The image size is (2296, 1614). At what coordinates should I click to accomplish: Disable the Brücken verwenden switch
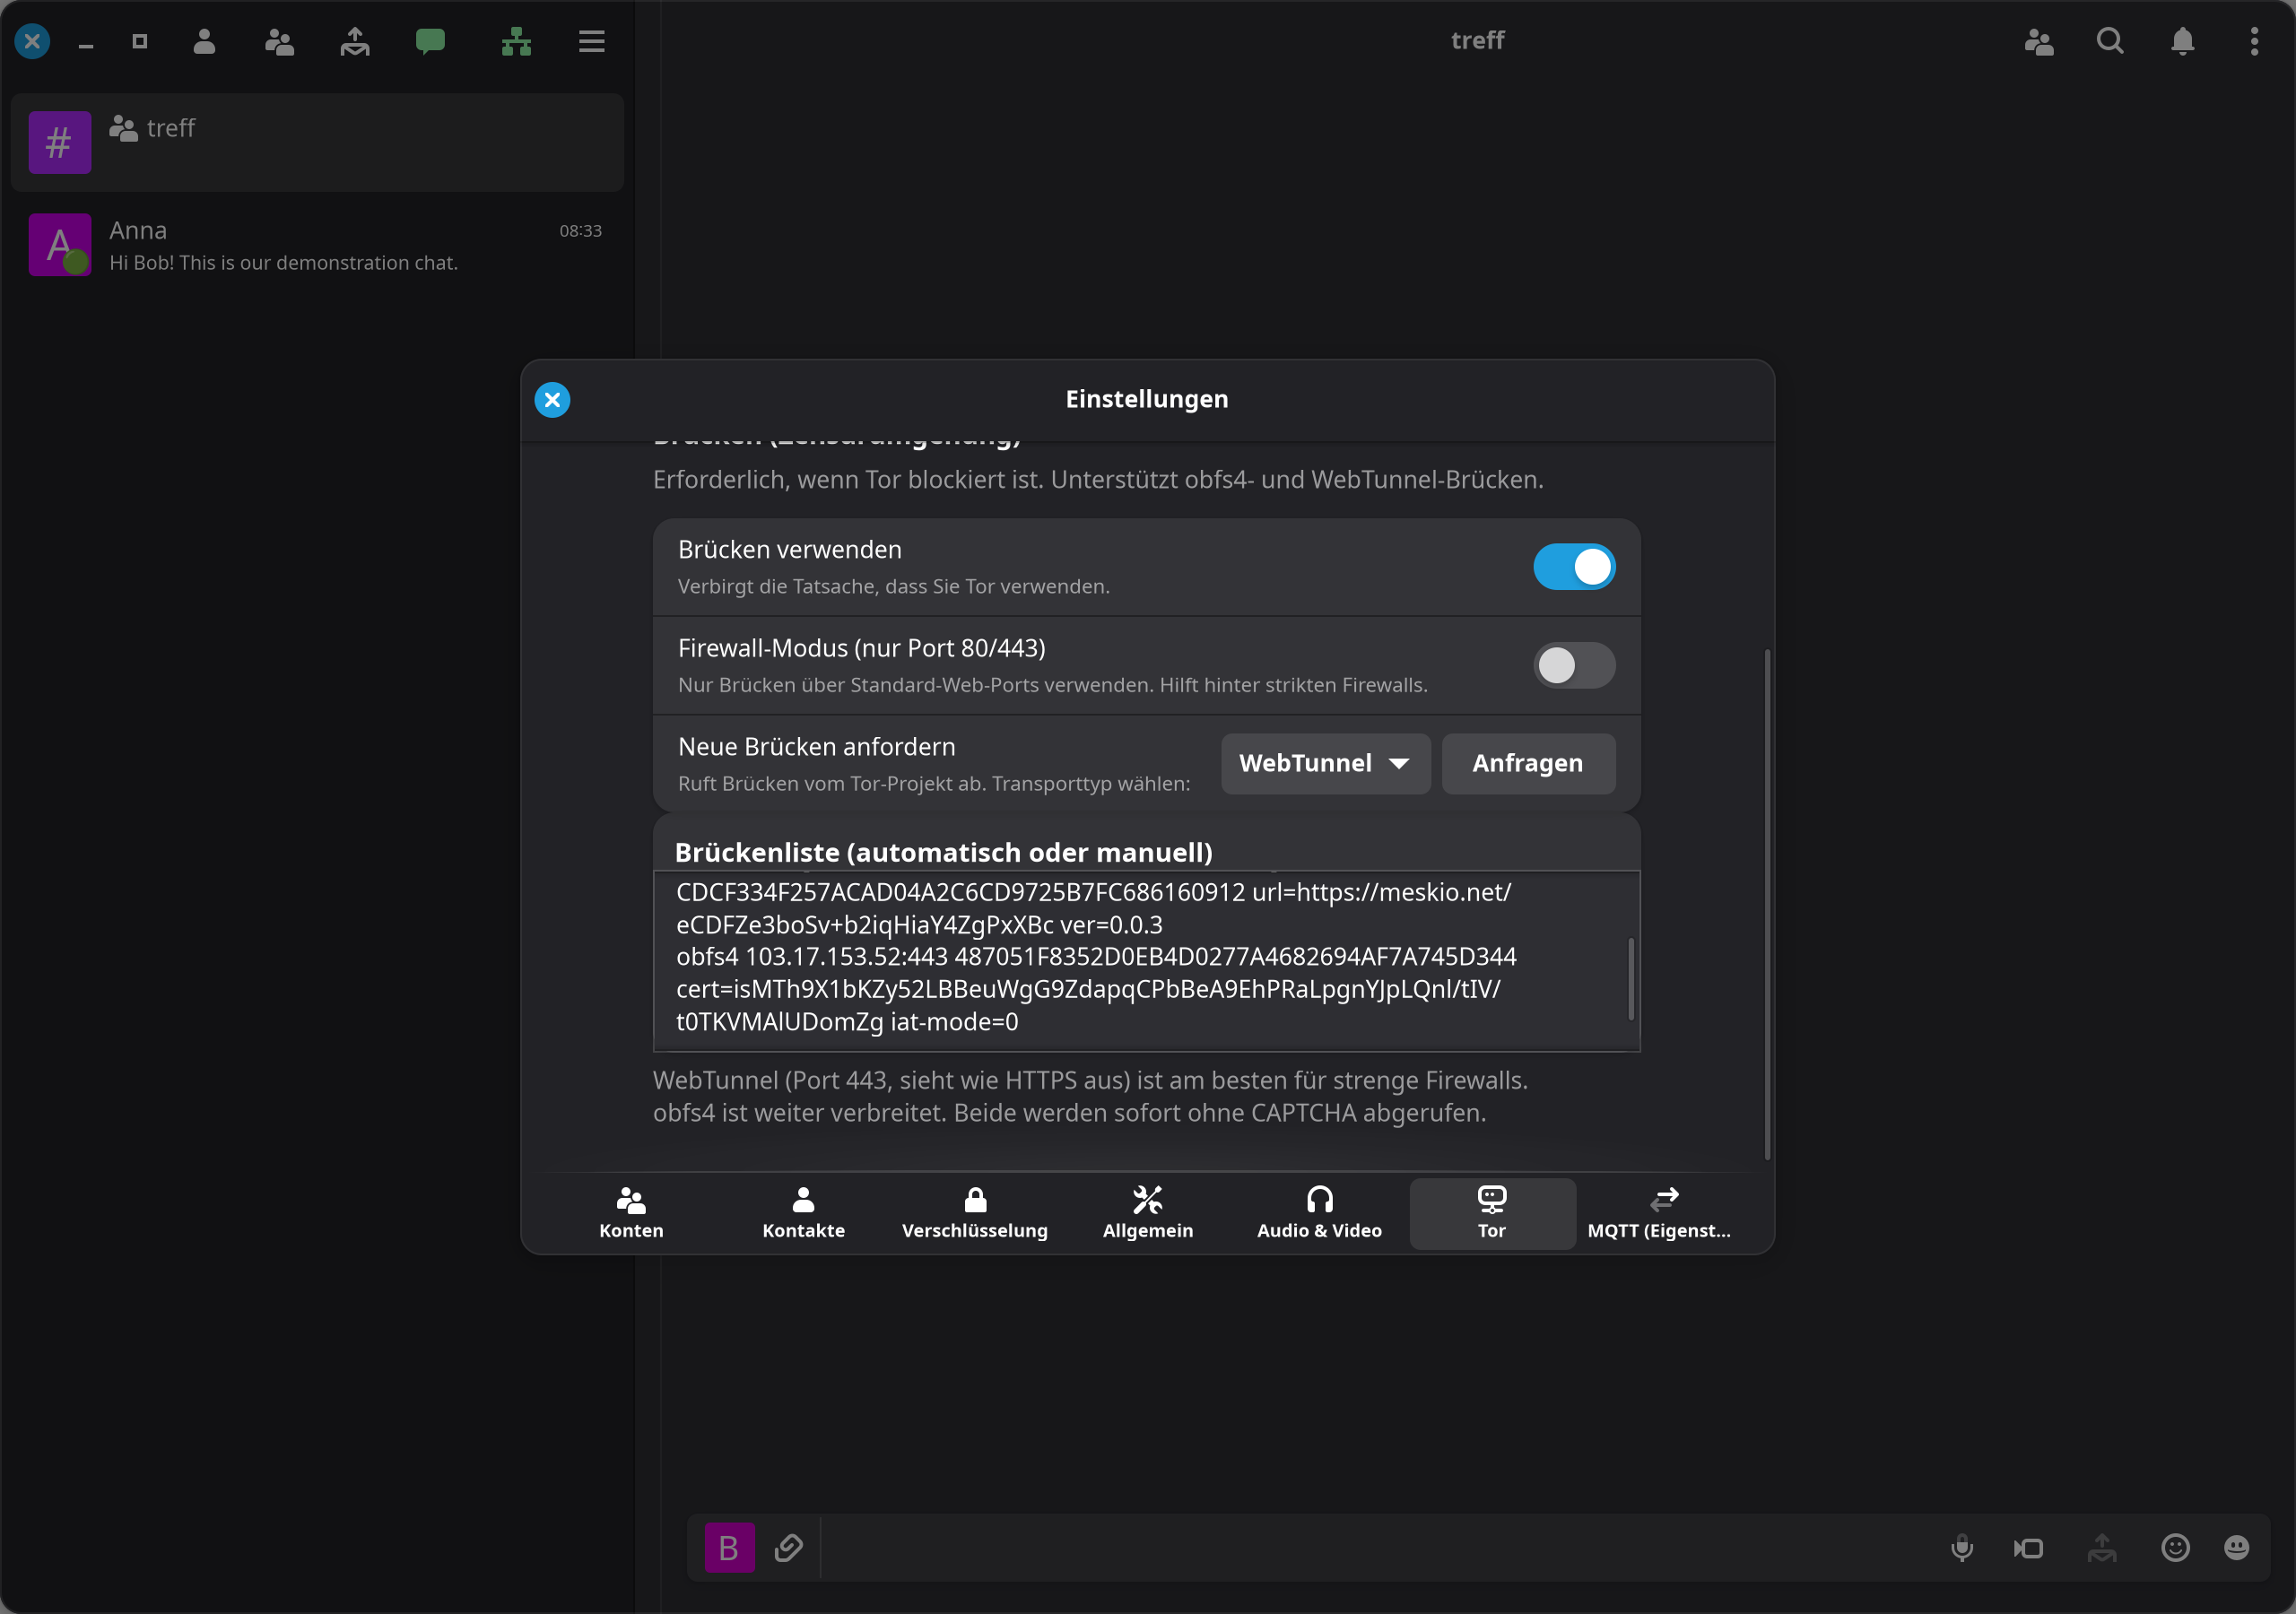[x=1574, y=567]
